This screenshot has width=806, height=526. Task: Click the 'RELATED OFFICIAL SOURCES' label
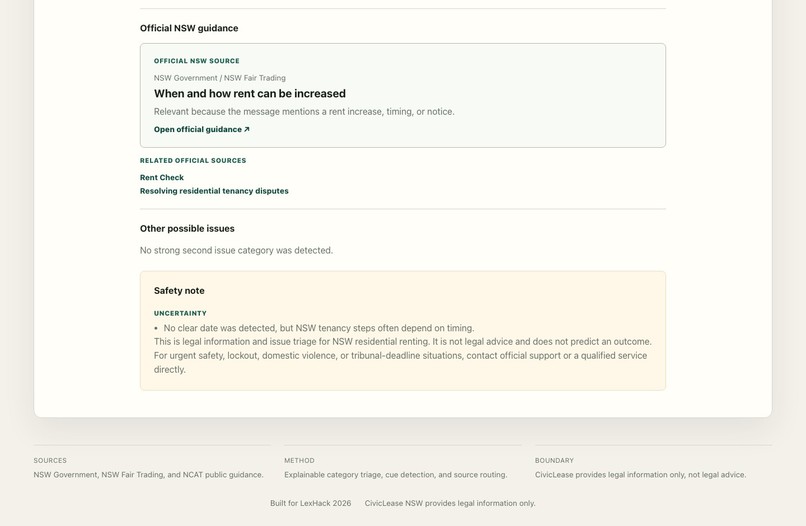(193, 160)
